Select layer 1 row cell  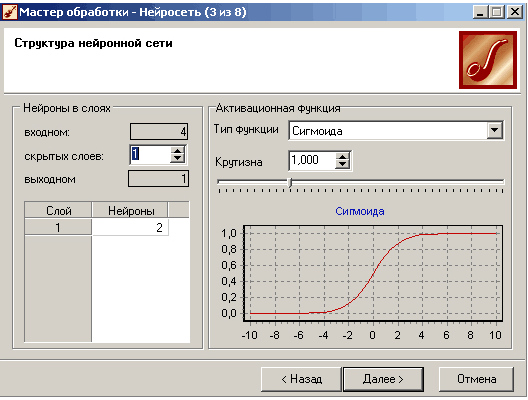coord(58,227)
